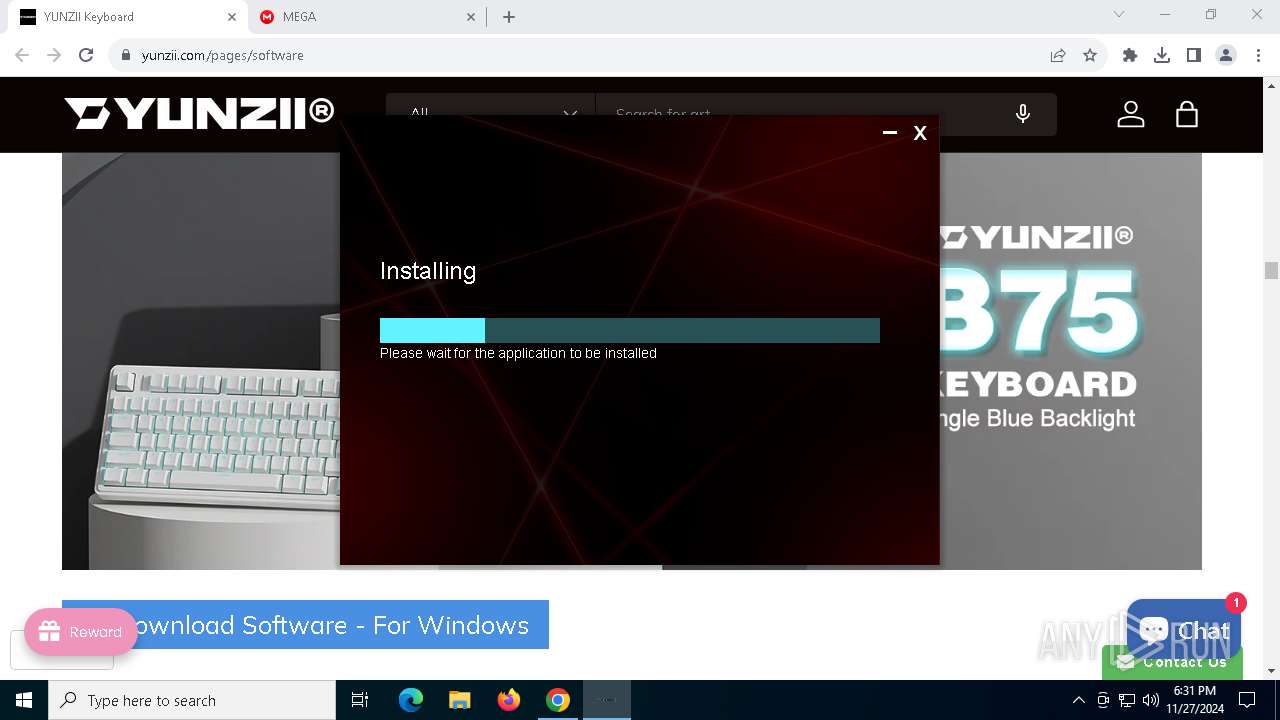Screen dimensions: 1280x720
Task: Open the account login icon
Action: pyautogui.click(x=1131, y=114)
